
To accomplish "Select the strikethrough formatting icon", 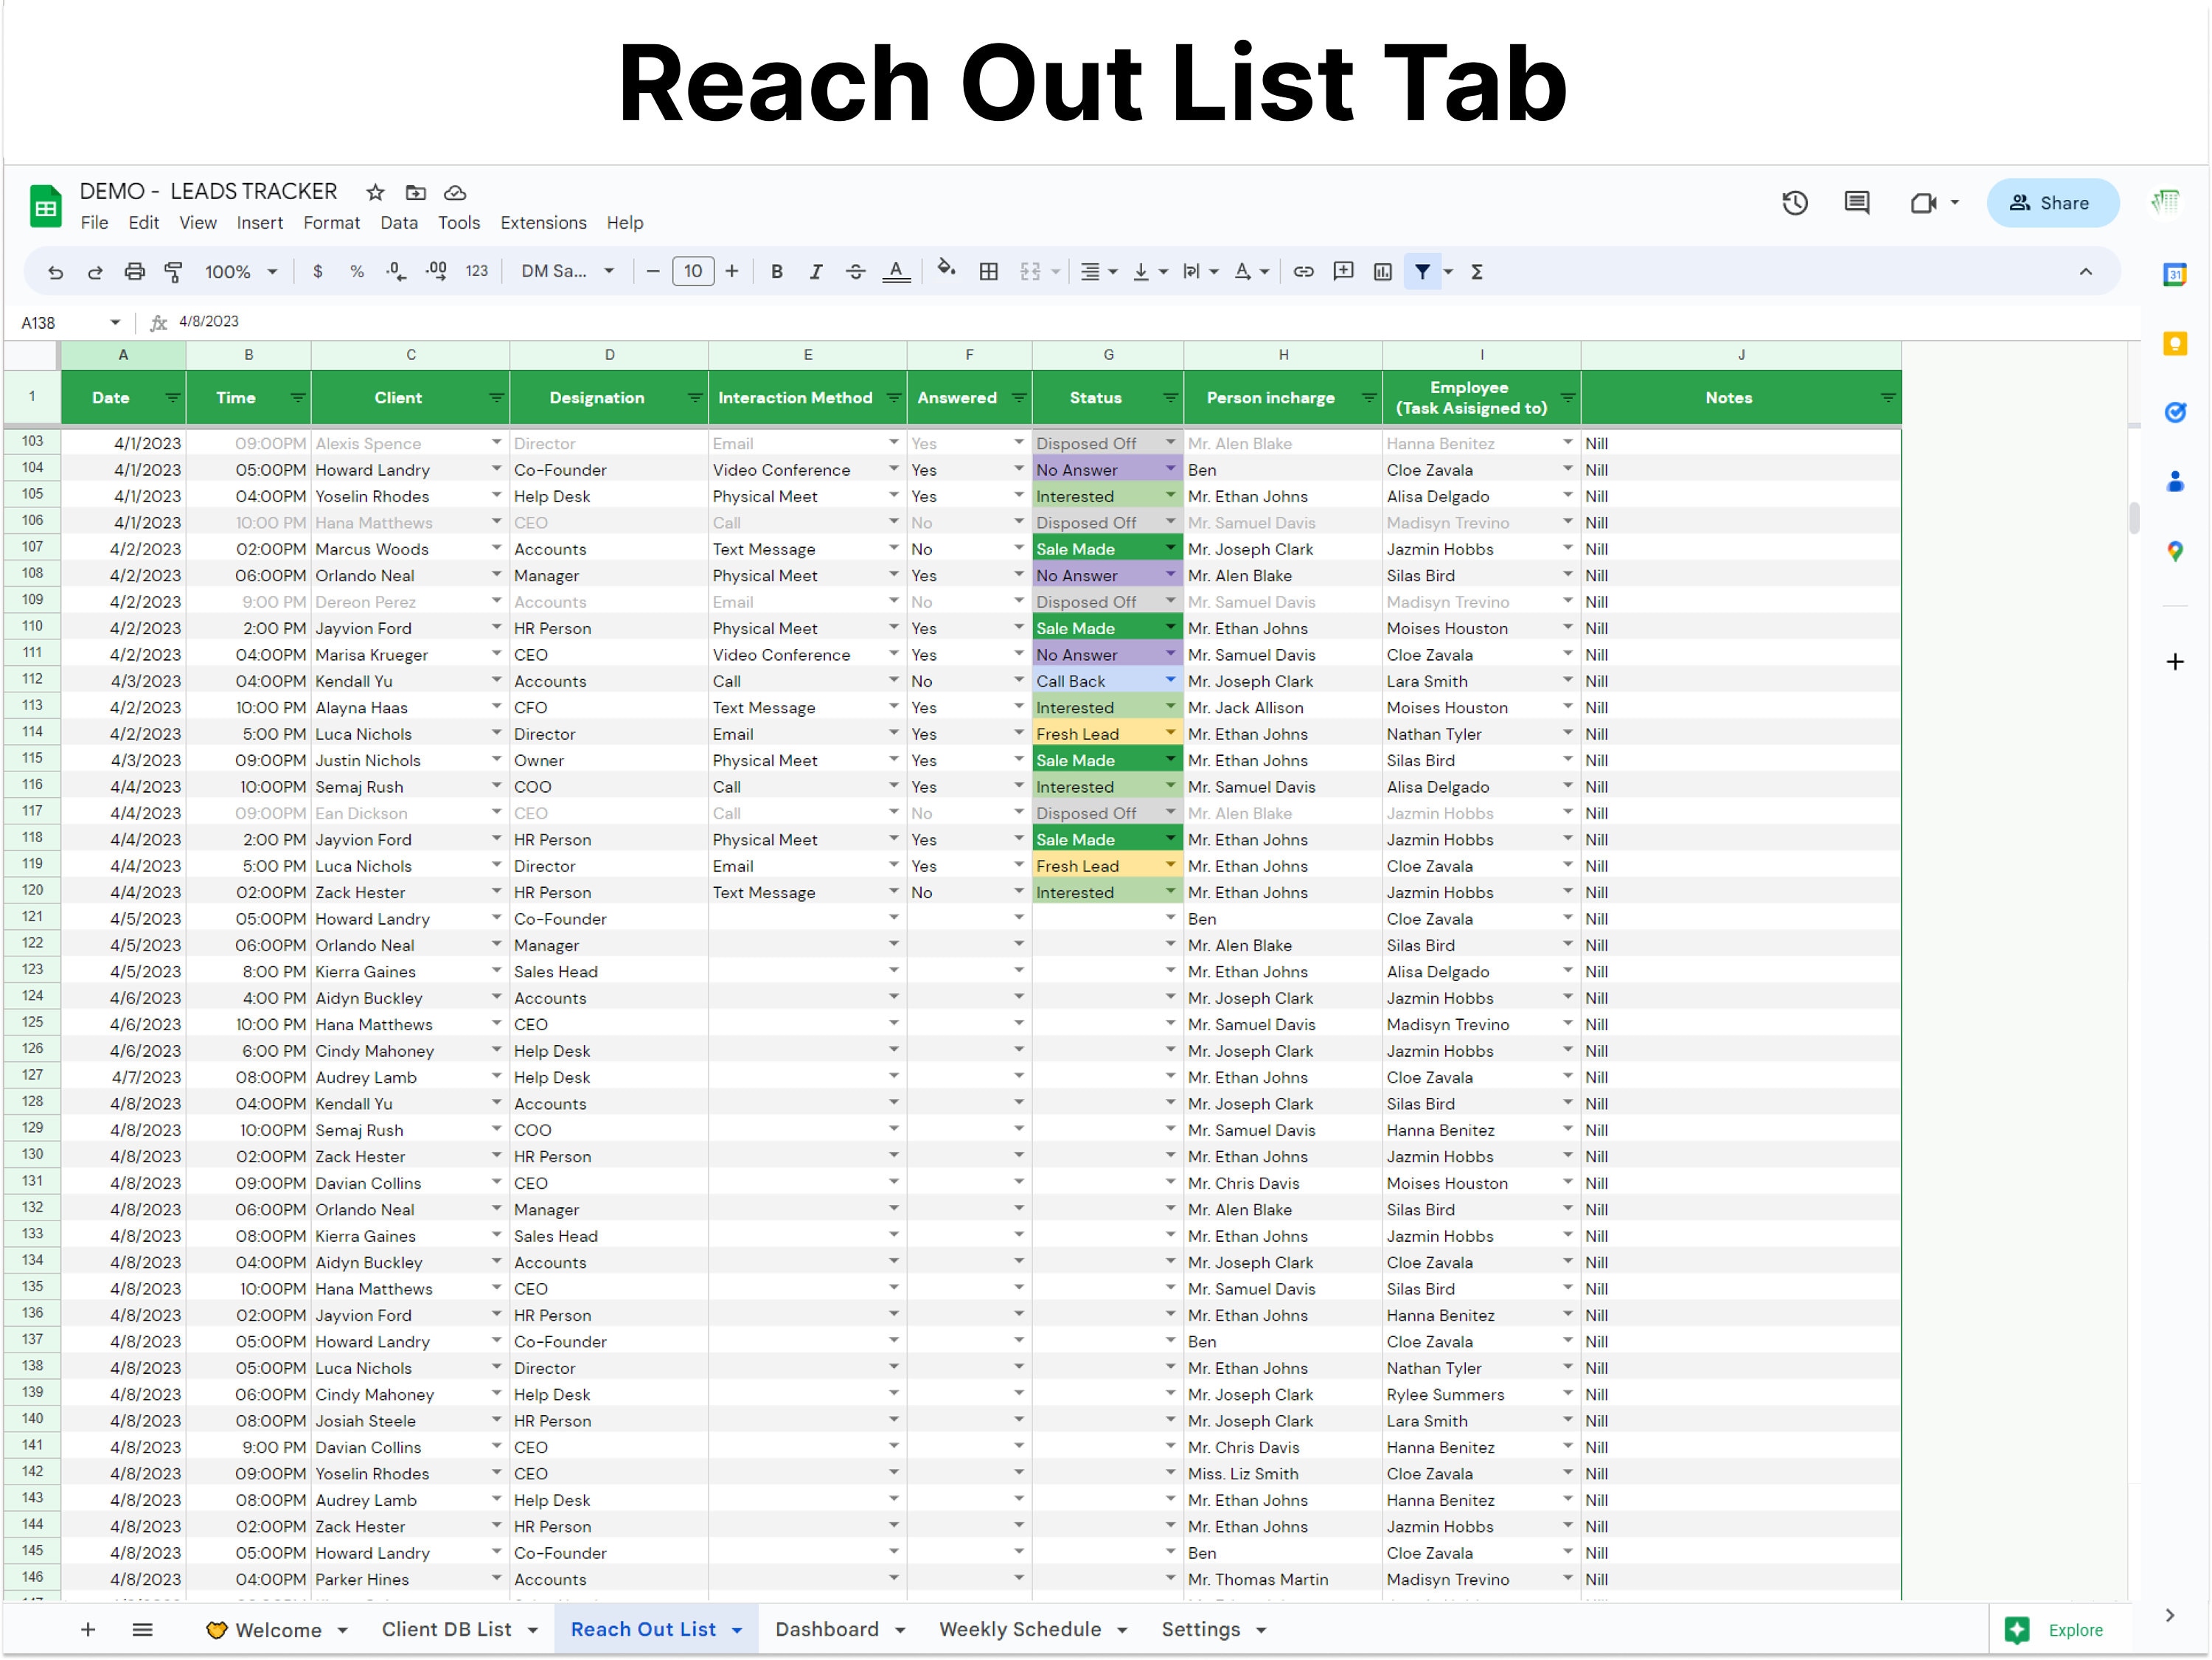I will tap(856, 271).
